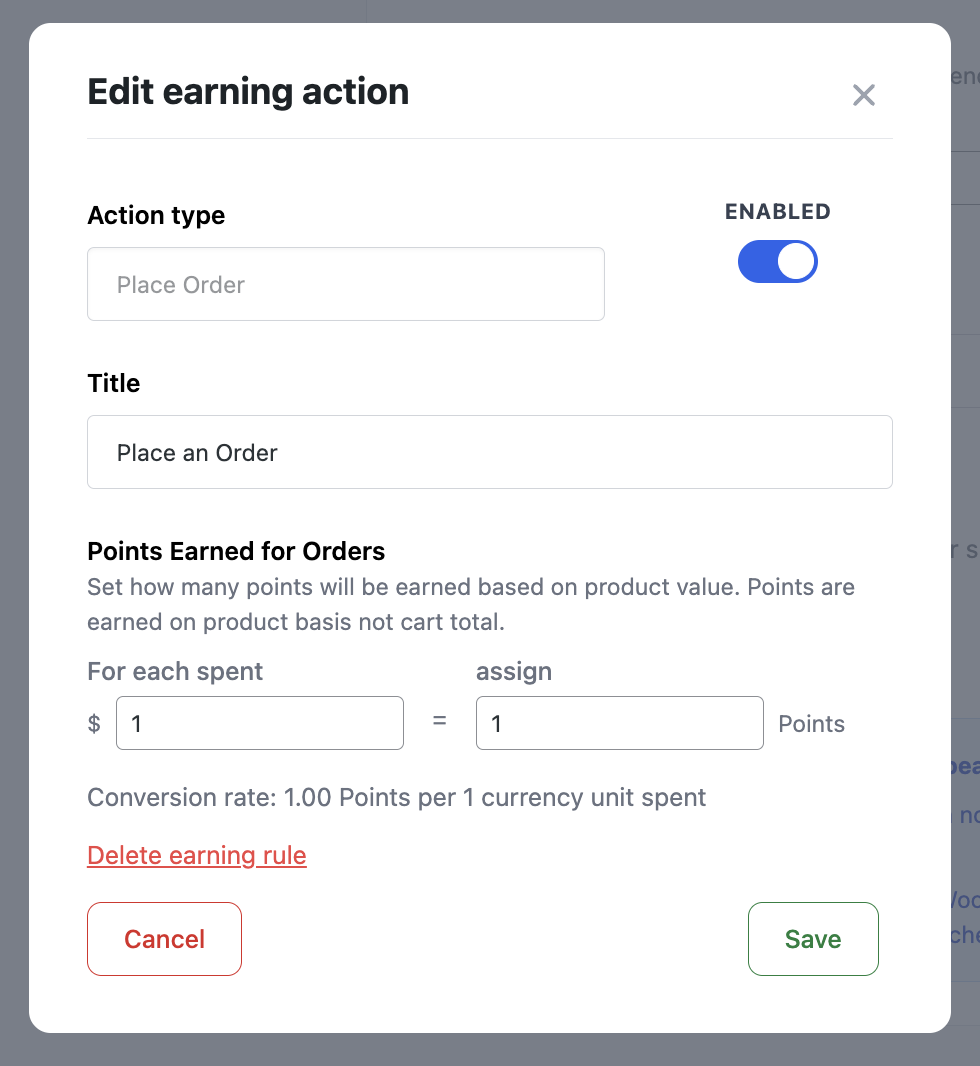
Task: Click the dollar sign next to spent field
Action: (x=94, y=722)
